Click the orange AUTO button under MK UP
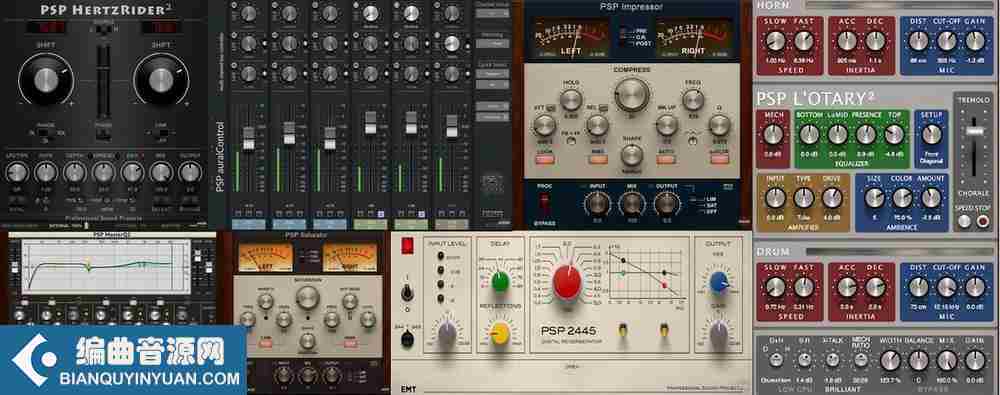 pos(666,160)
